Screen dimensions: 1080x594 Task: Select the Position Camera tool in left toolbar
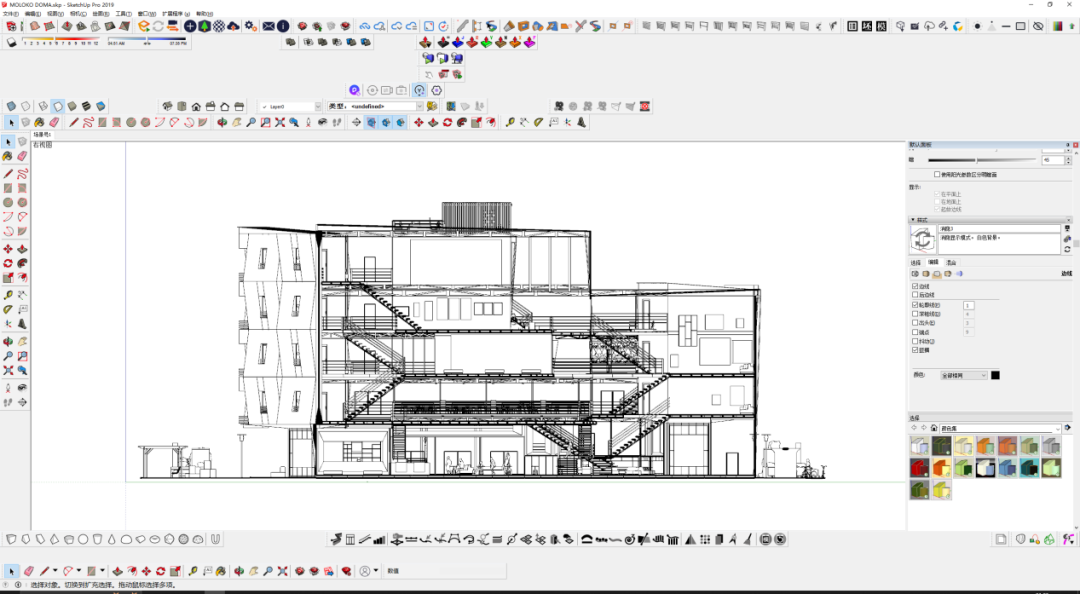tap(8, 388)
